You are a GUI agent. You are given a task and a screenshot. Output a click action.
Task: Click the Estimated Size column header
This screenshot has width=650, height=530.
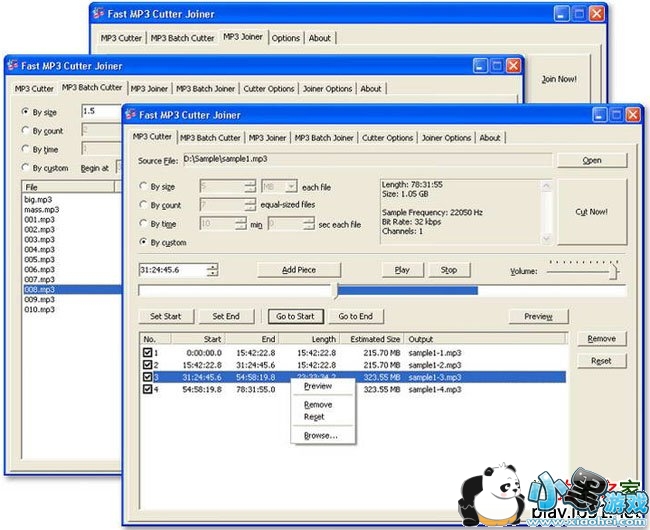click(x=372, y=339)
